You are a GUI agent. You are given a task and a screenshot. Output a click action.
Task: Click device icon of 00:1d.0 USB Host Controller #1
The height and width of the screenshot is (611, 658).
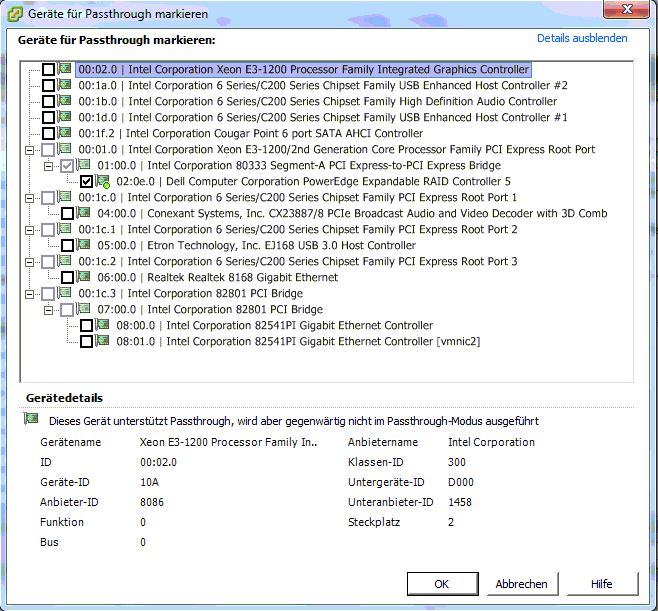tap(64, 116)
